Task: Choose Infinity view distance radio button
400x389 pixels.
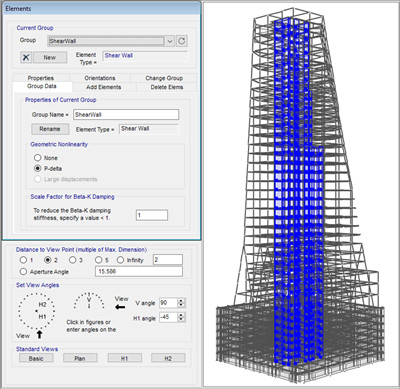Action: (x=120, y=260)
